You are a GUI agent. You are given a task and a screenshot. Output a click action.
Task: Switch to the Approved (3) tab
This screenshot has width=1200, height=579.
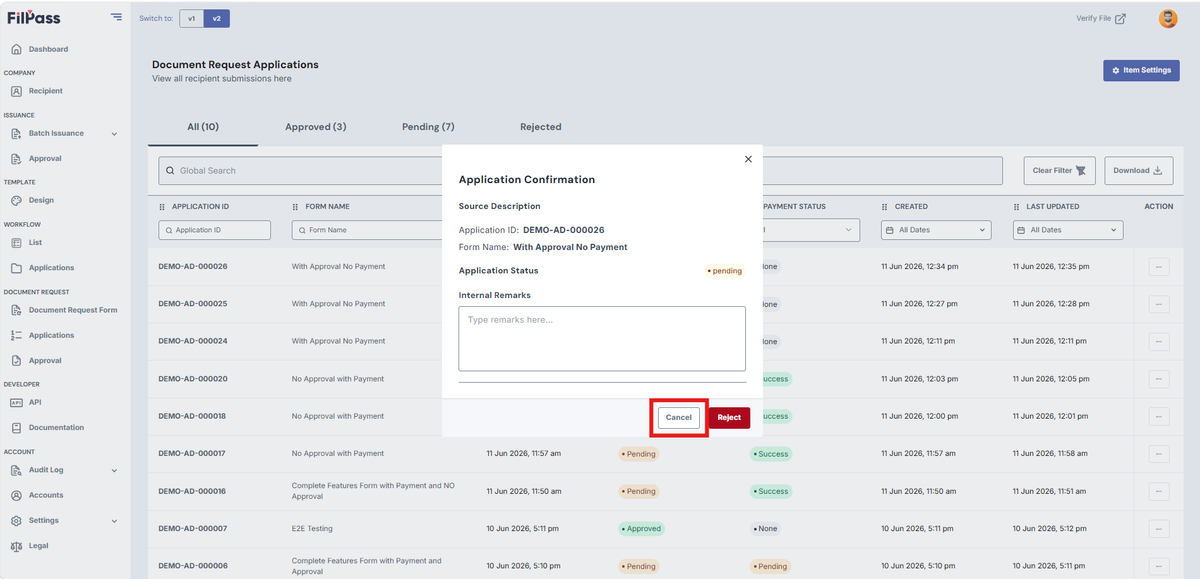pos(316,127)
